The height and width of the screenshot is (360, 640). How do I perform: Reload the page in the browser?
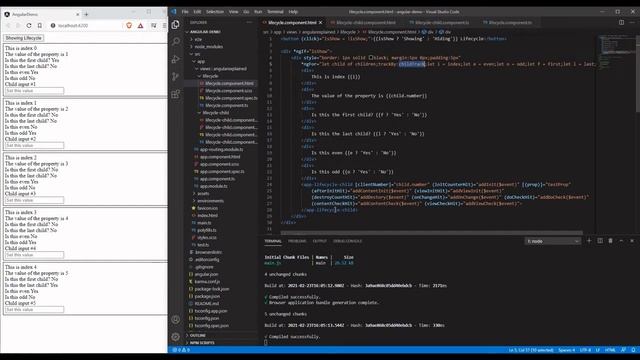pos(29,25)
